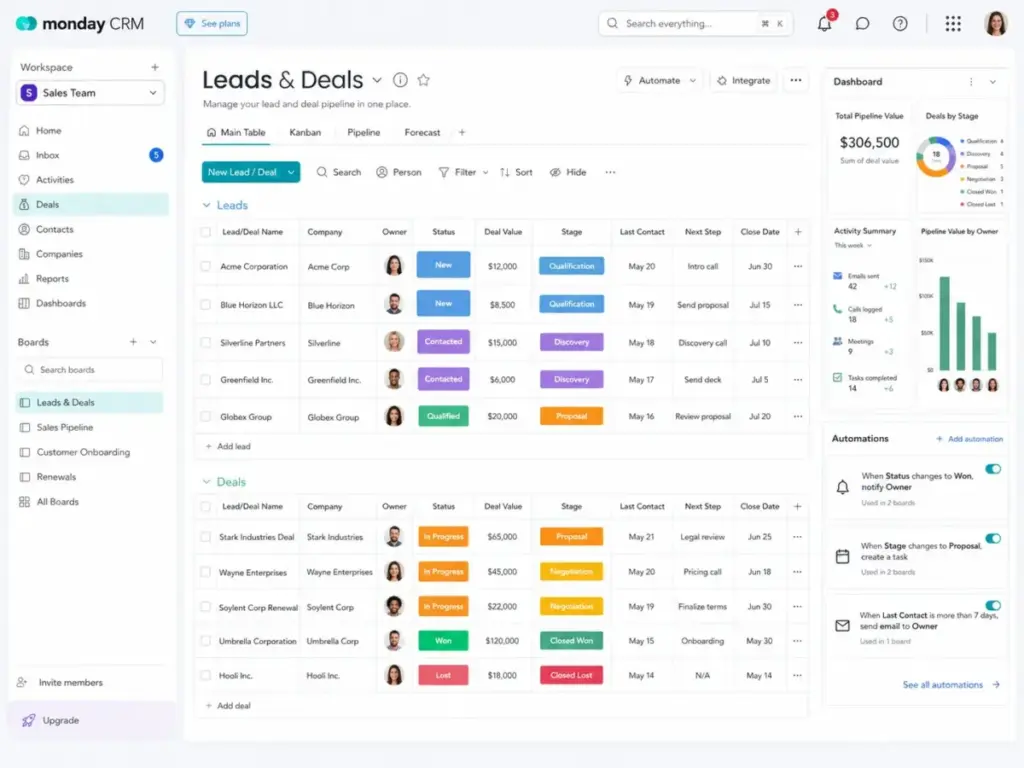The image size is (1024, 768).
Task: Open the notifications bell
Action: point(824,24)
